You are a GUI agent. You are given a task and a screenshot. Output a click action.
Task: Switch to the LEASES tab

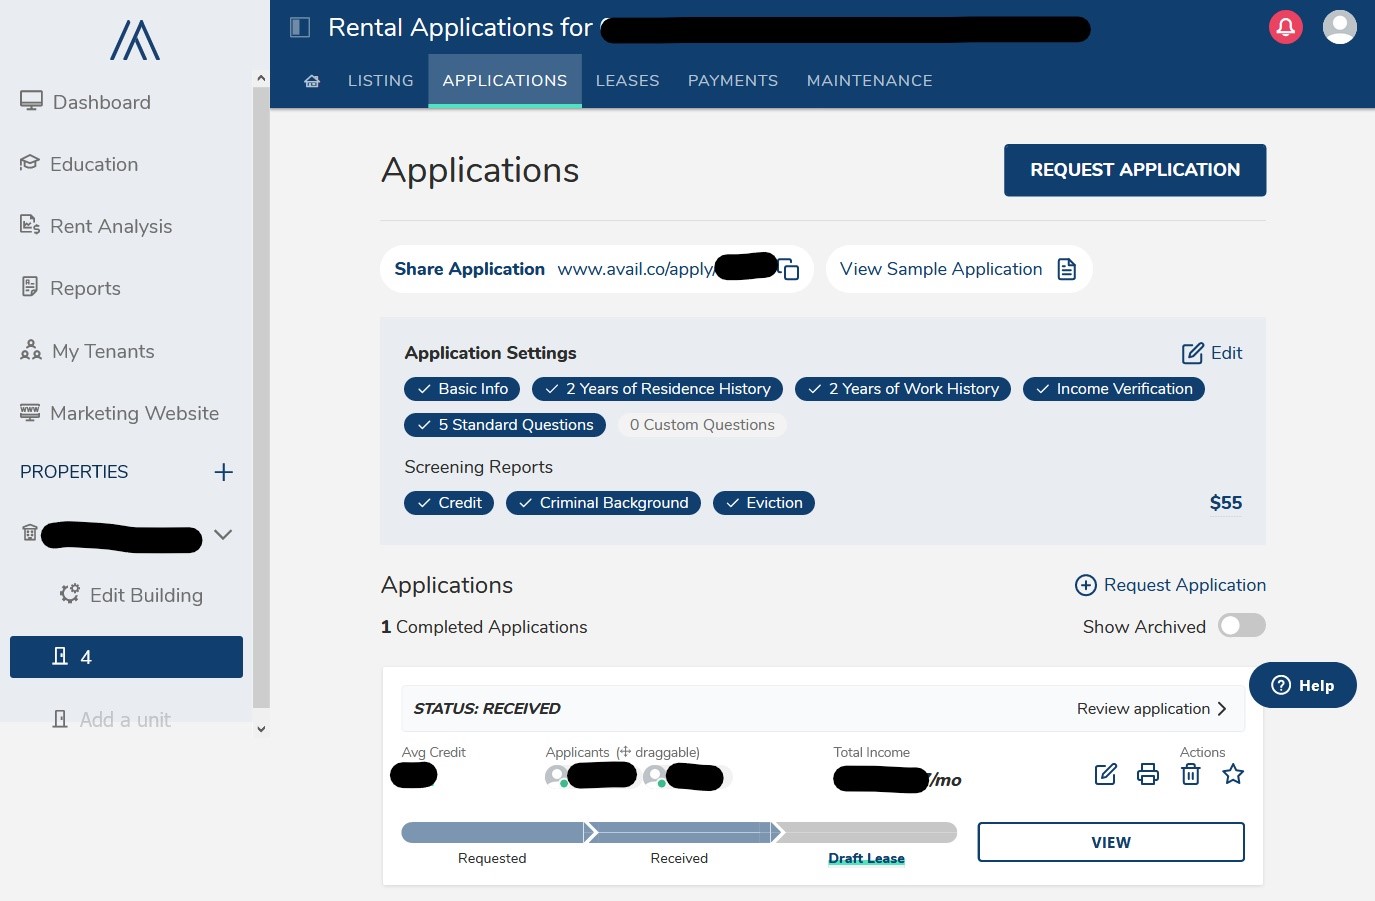pyautogui.click(x=627, y=80)
